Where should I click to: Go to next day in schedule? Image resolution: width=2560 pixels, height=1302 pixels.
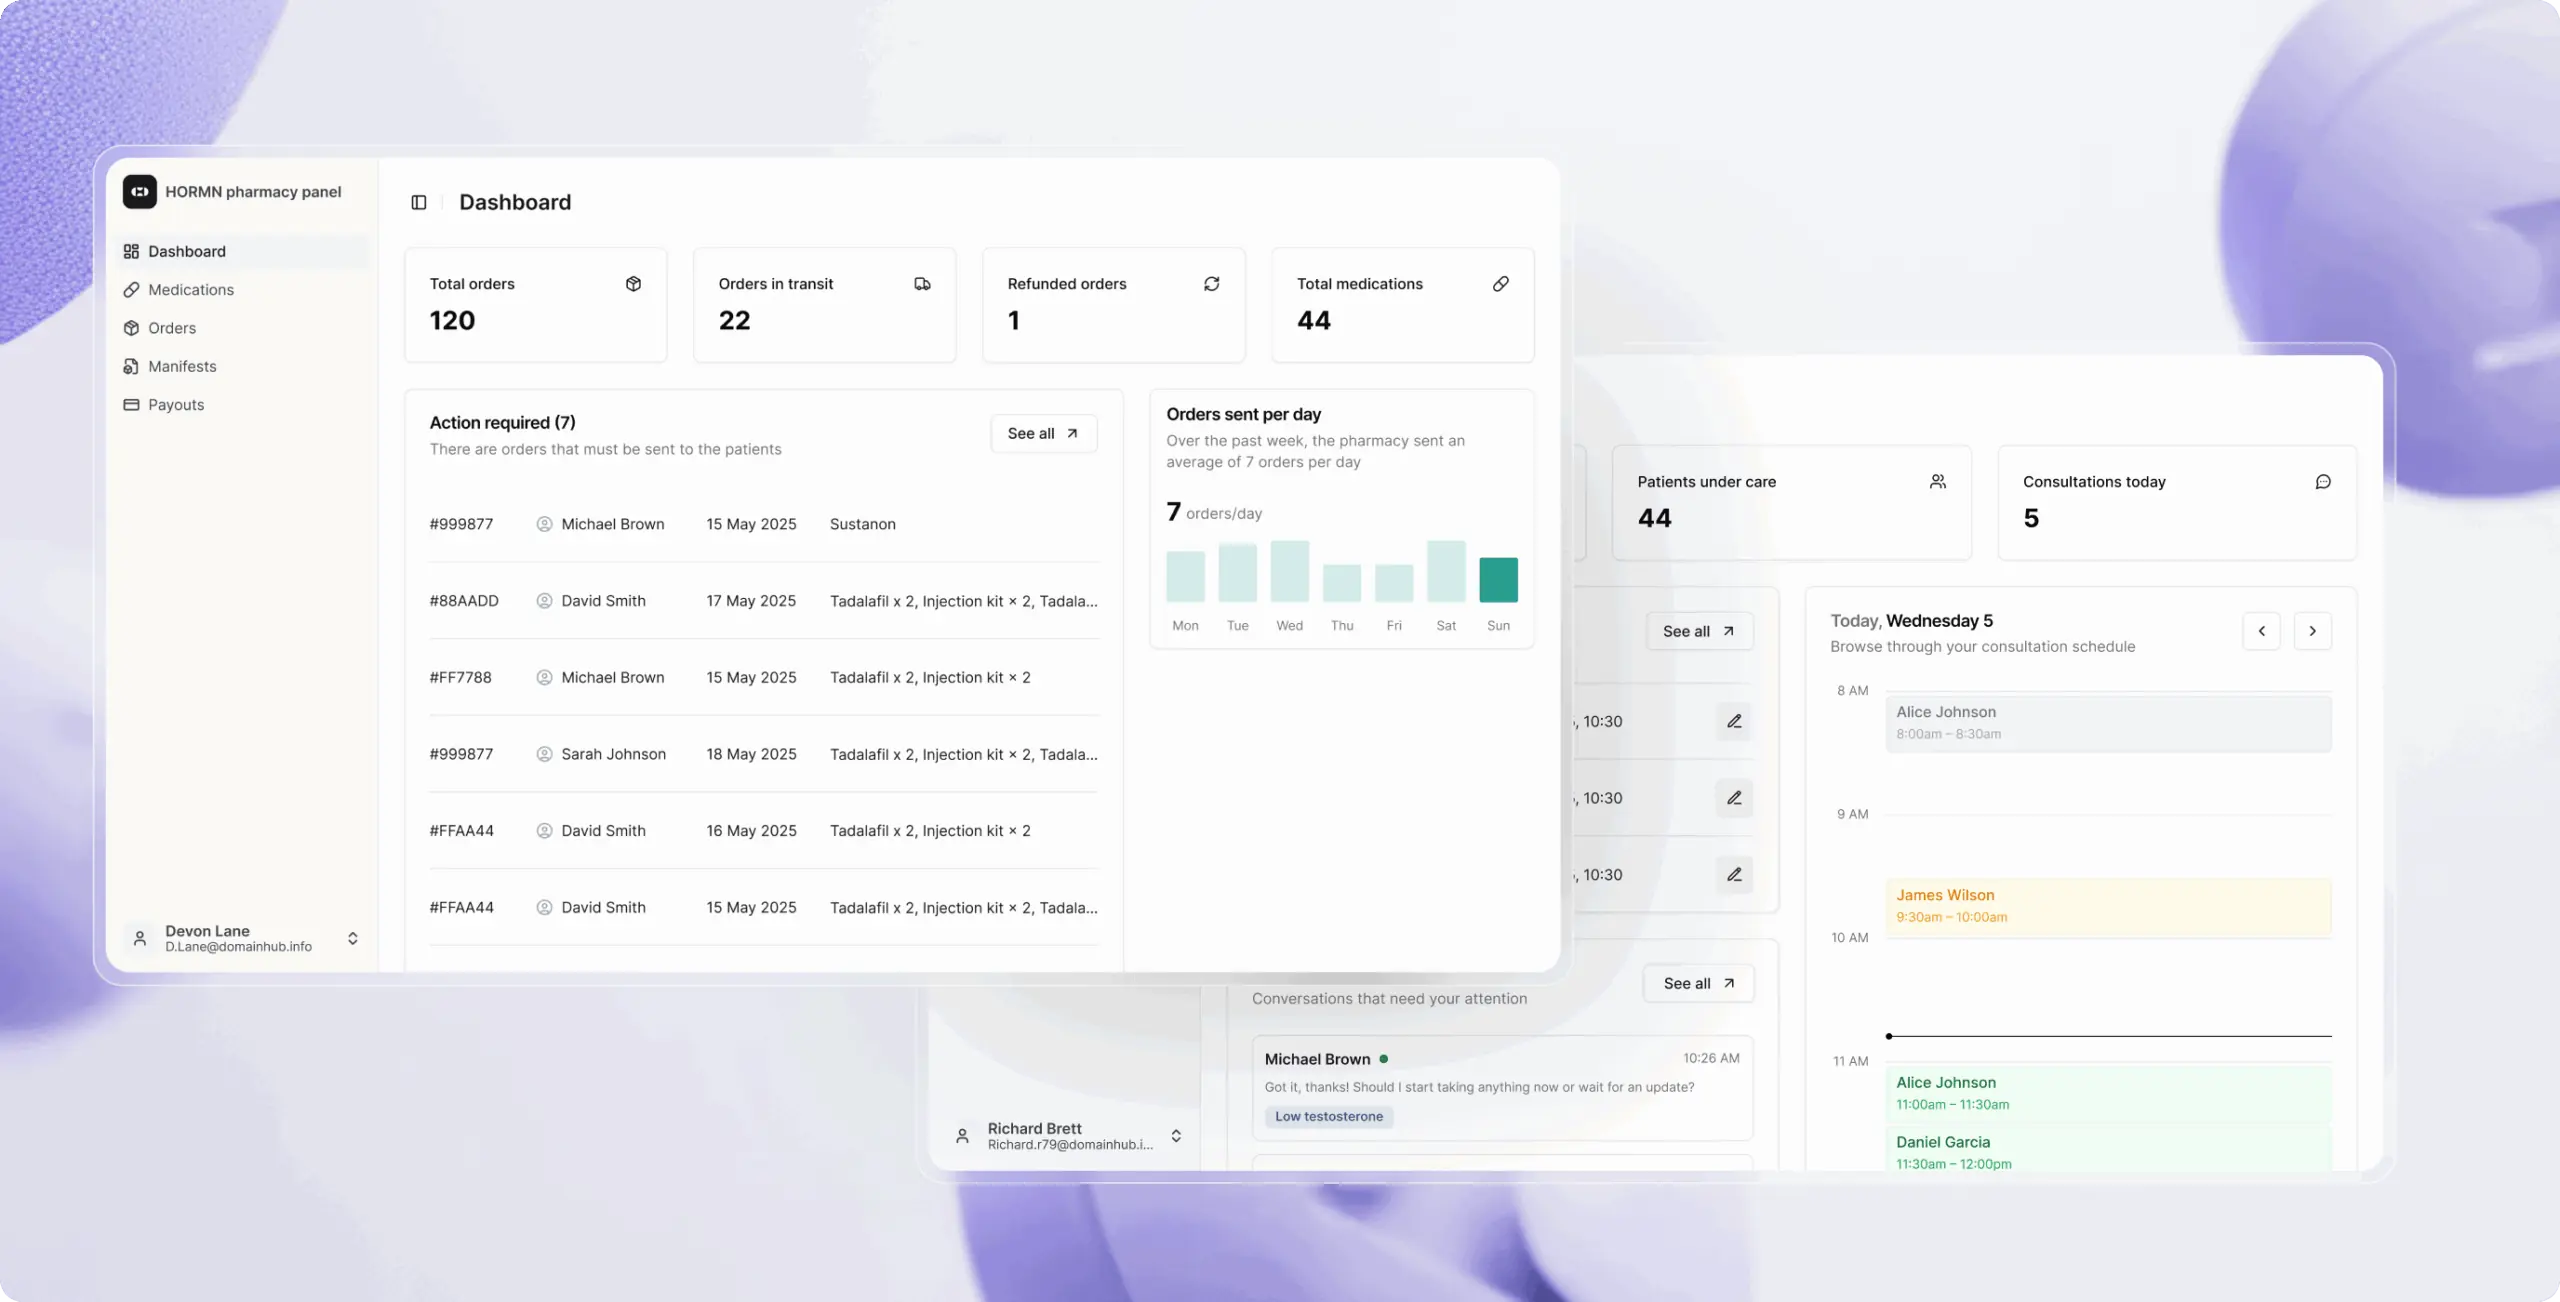(x=2312, y=631)
